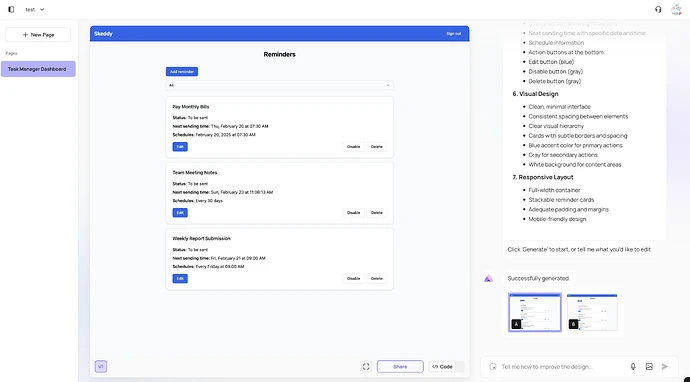Open the headset support icon
The image size is (690, 382).
point(658,9)
